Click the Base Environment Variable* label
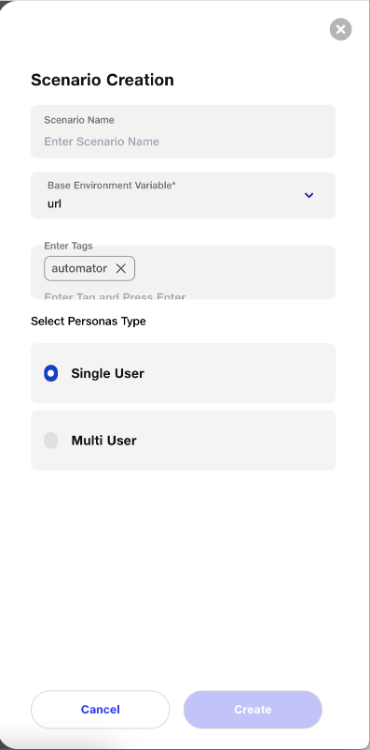The image size is (370, 750). [x=111, y=185]
